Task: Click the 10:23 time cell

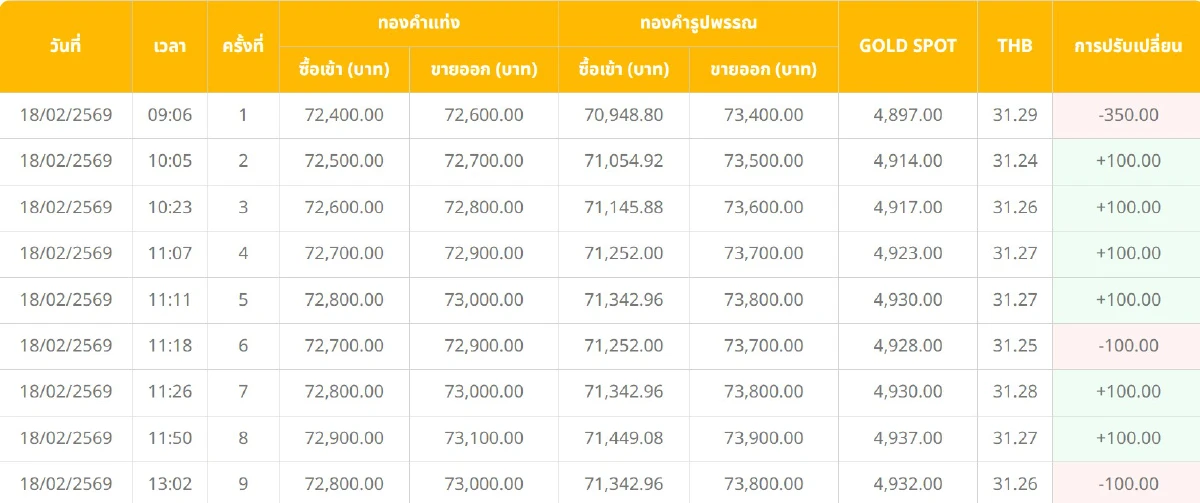Action: (x=170, y=207)
